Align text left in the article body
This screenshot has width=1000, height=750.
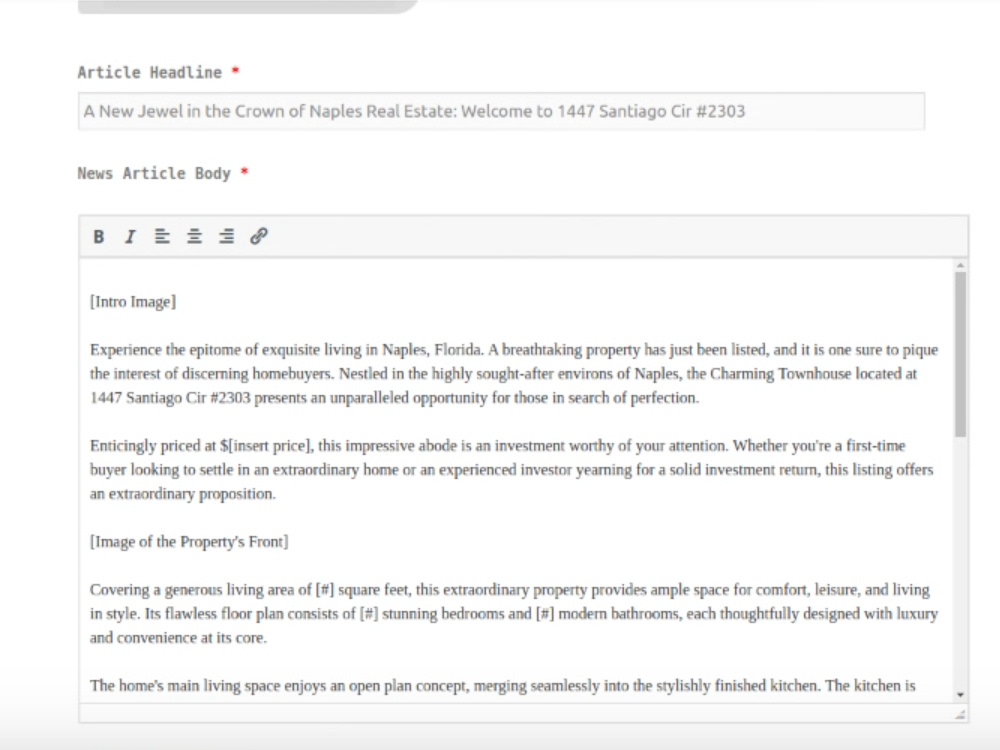point(162,237)
